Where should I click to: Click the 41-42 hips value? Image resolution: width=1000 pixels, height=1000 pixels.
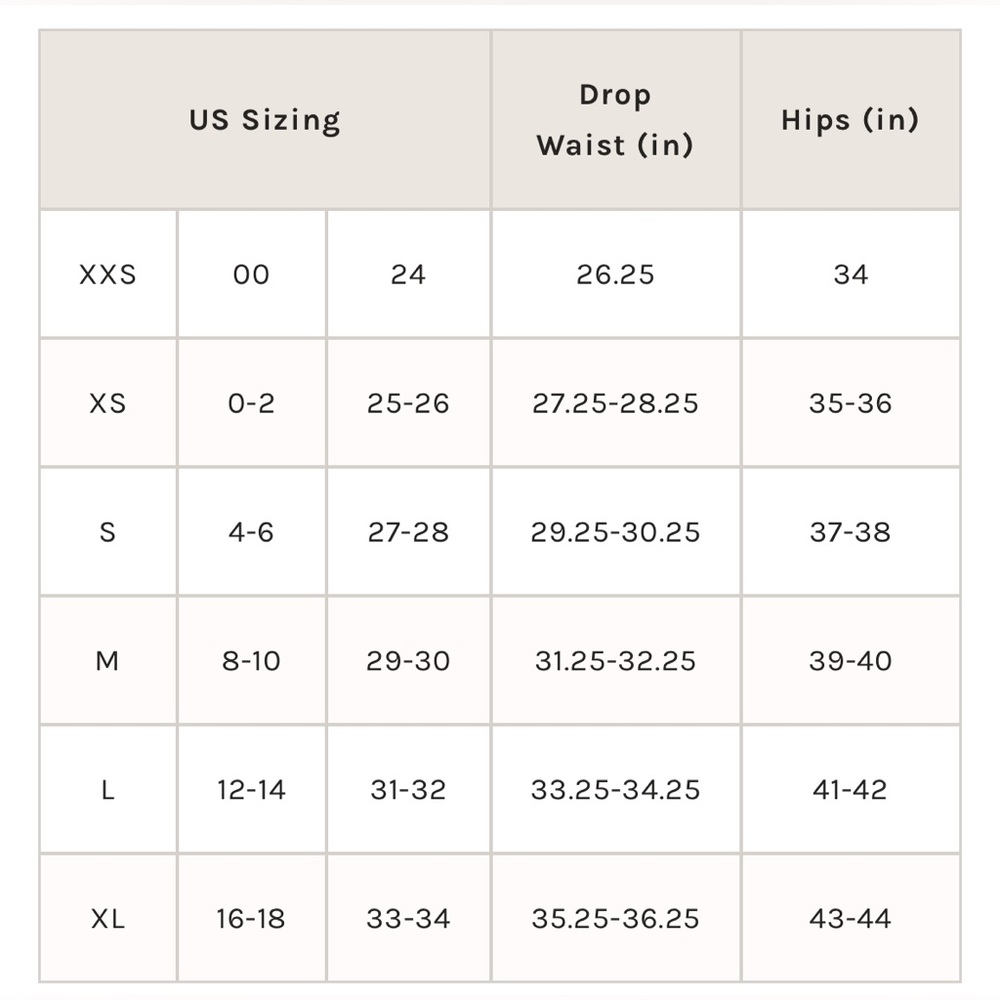pyautogui.click(x=851, y=790)
